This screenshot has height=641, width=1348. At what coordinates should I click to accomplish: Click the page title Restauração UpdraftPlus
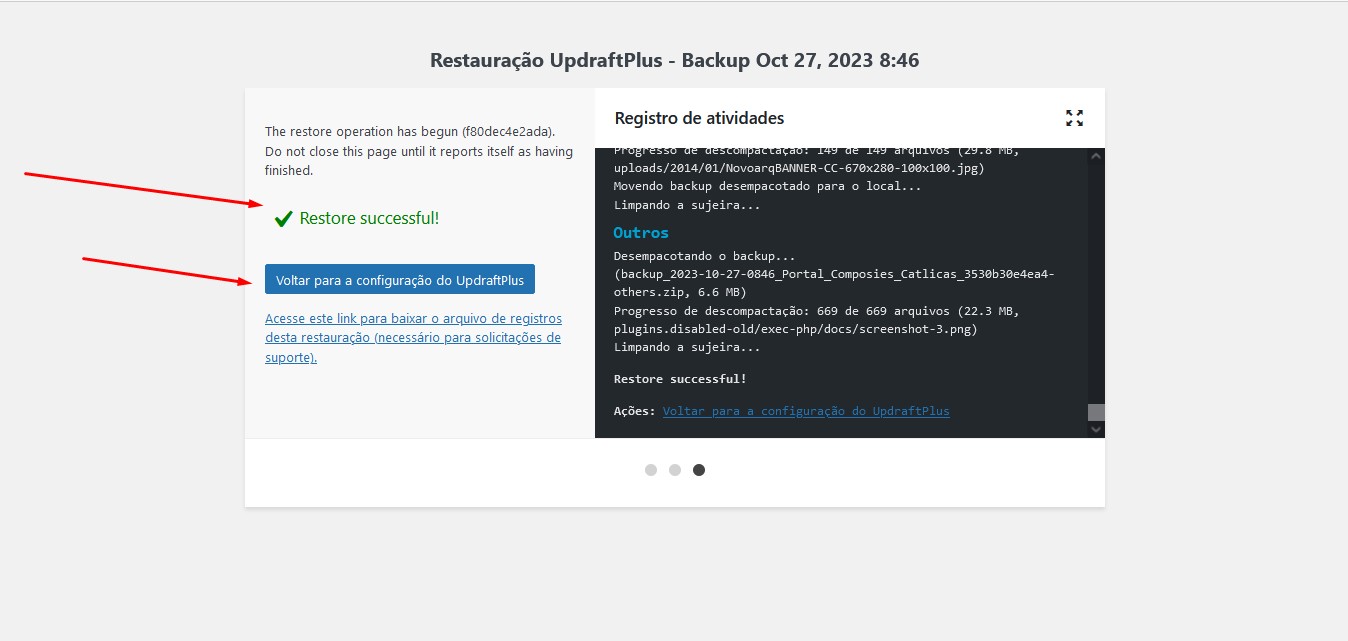pos(674,60)
